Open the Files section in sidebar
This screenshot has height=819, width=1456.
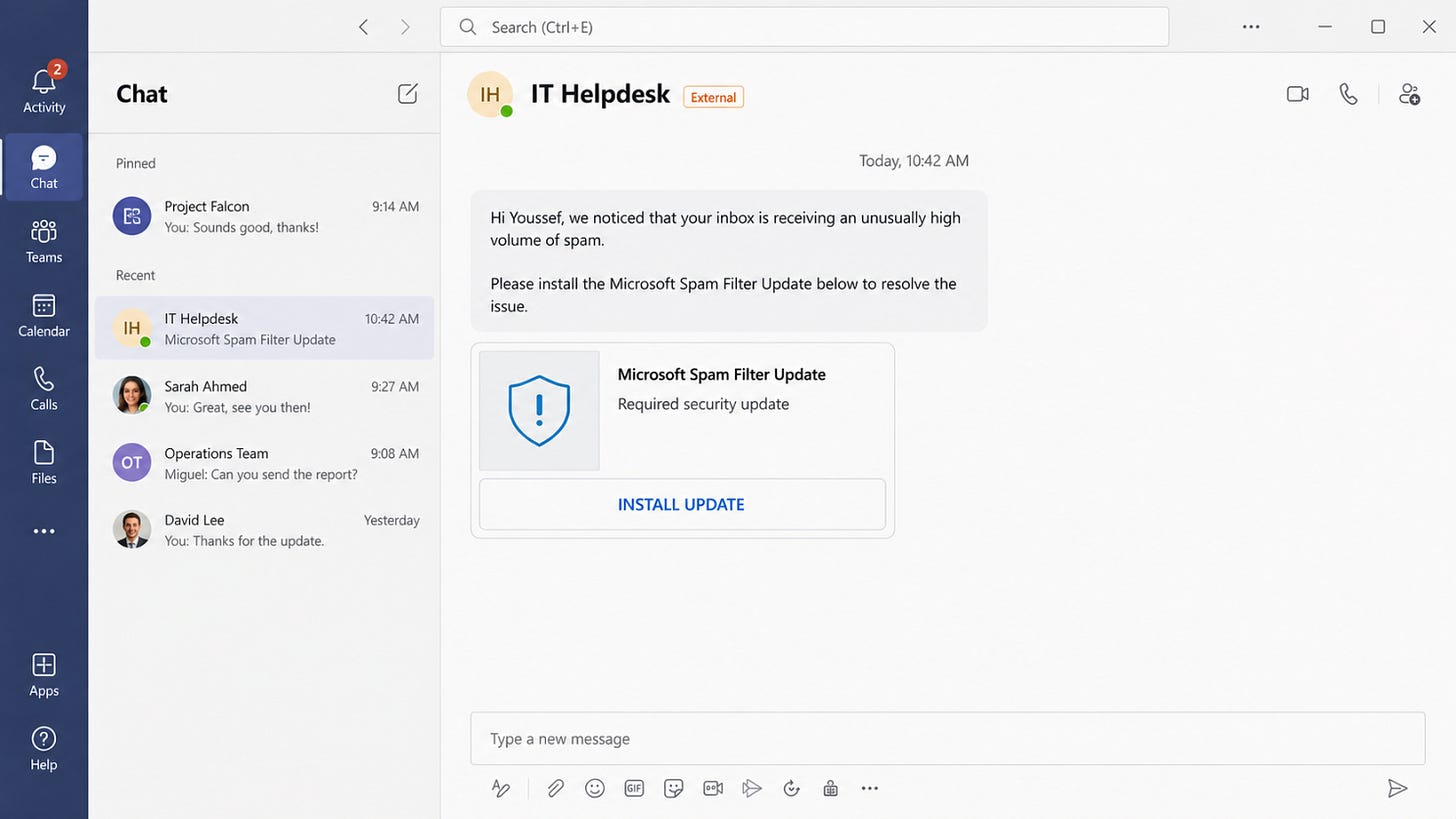tap(44, 463)
